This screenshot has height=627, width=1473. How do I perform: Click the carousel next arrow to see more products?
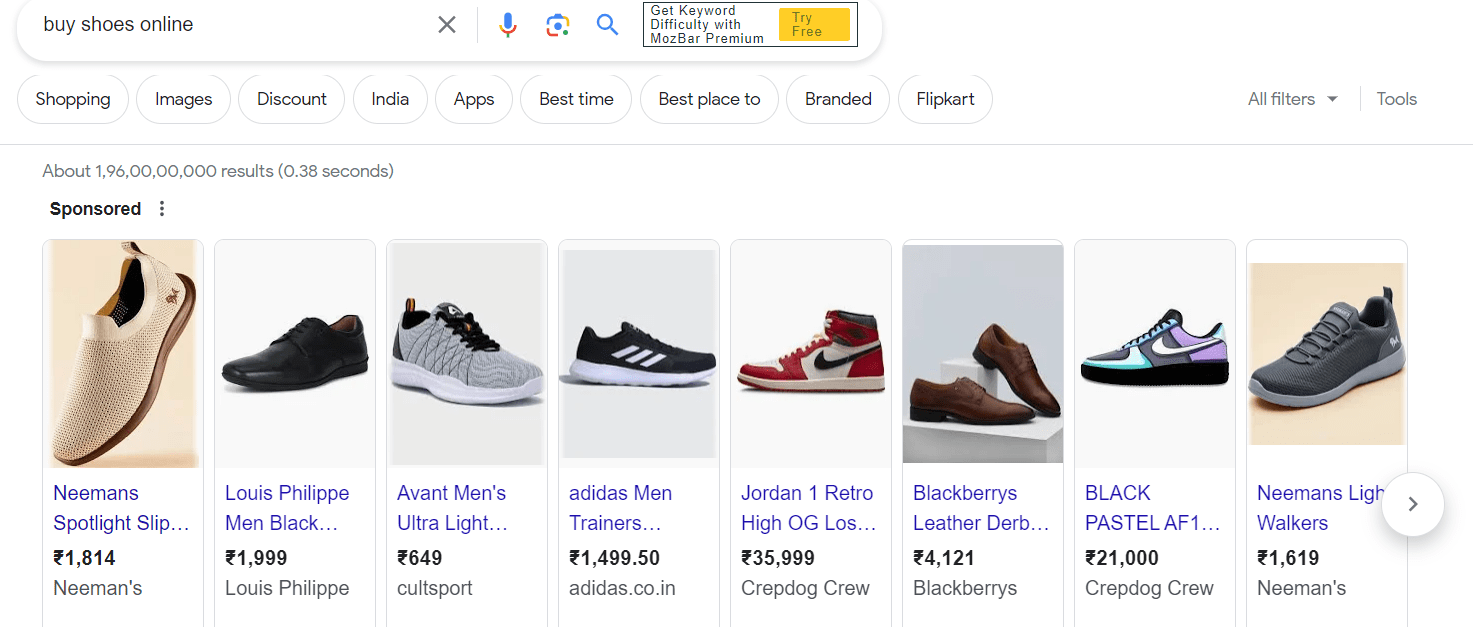point(1412,505)
